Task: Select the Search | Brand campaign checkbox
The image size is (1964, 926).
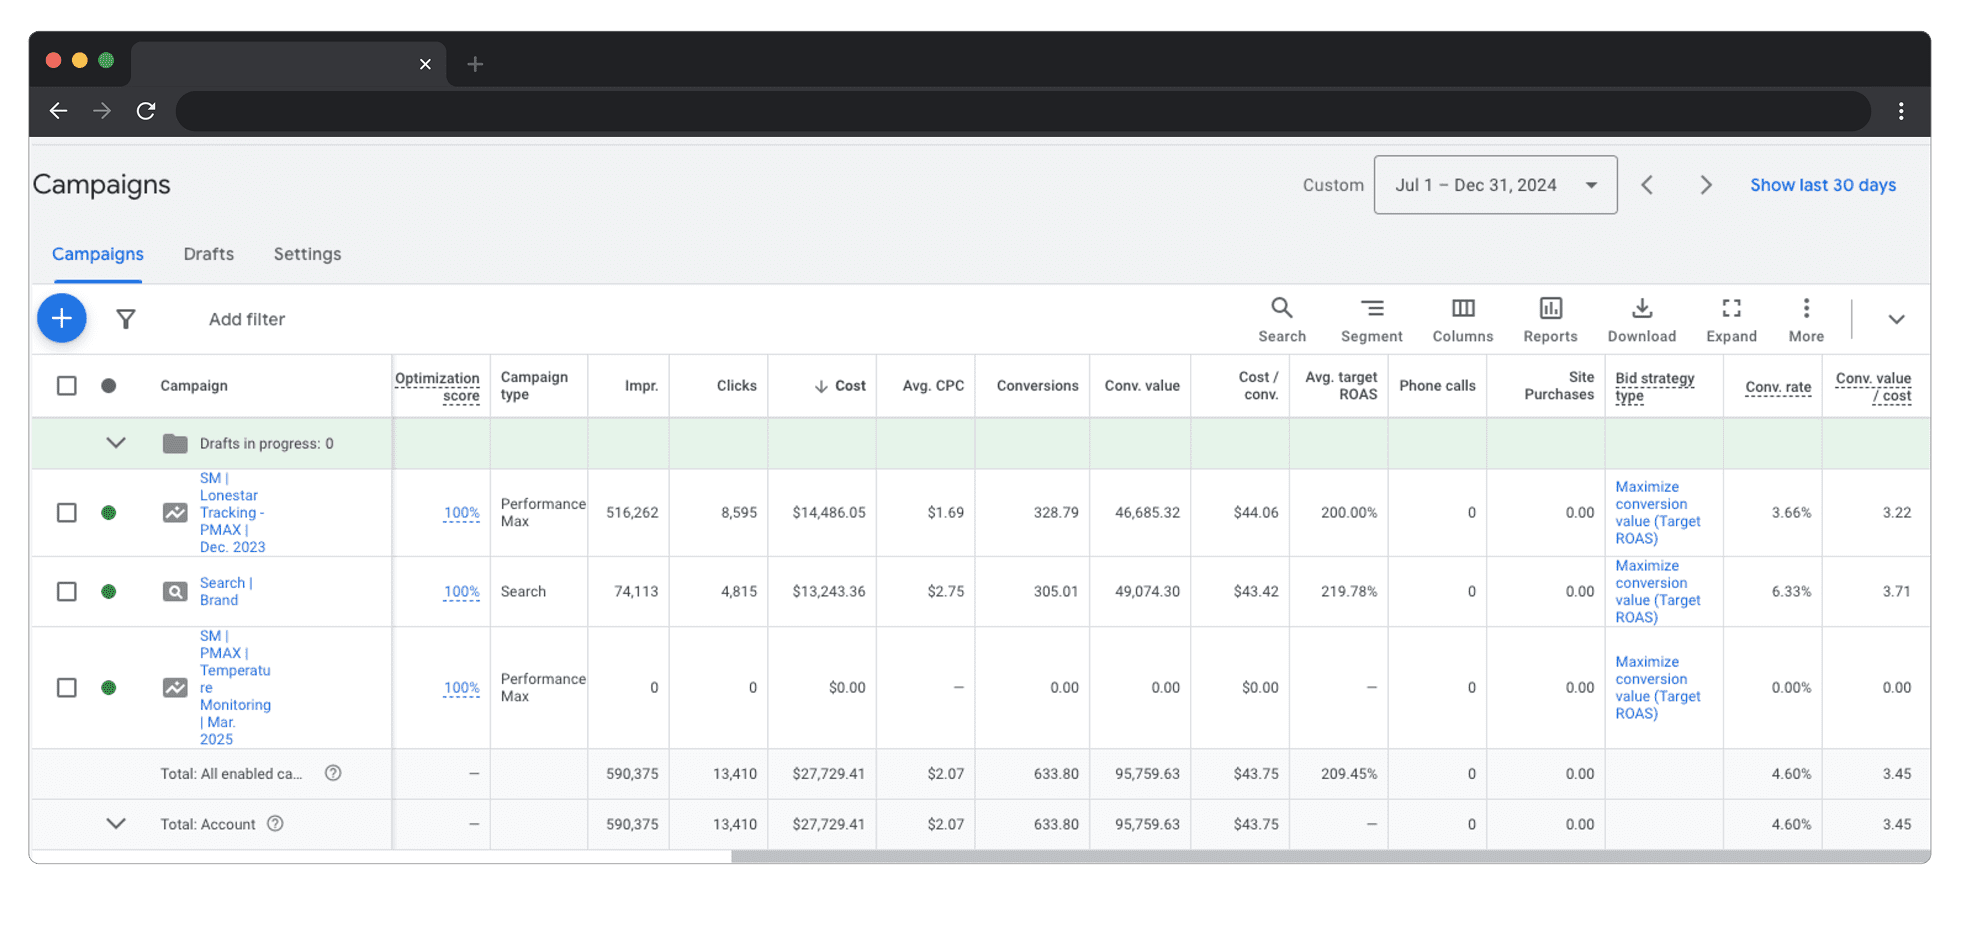Action: click(x=67, y=592)
